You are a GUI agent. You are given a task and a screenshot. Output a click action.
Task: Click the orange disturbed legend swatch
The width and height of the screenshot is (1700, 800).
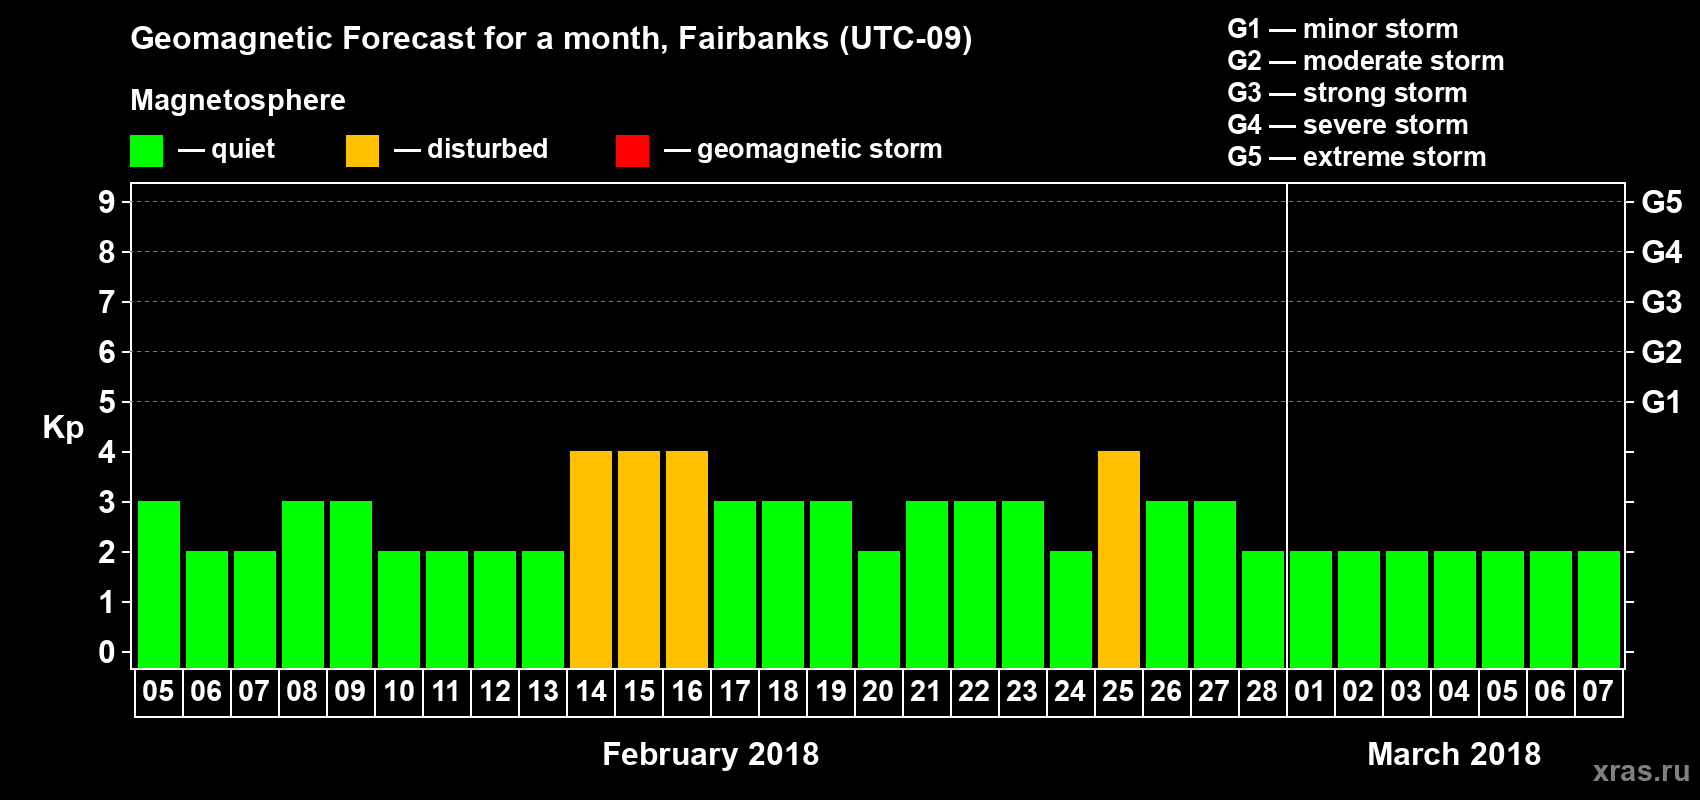click(362, 151)
